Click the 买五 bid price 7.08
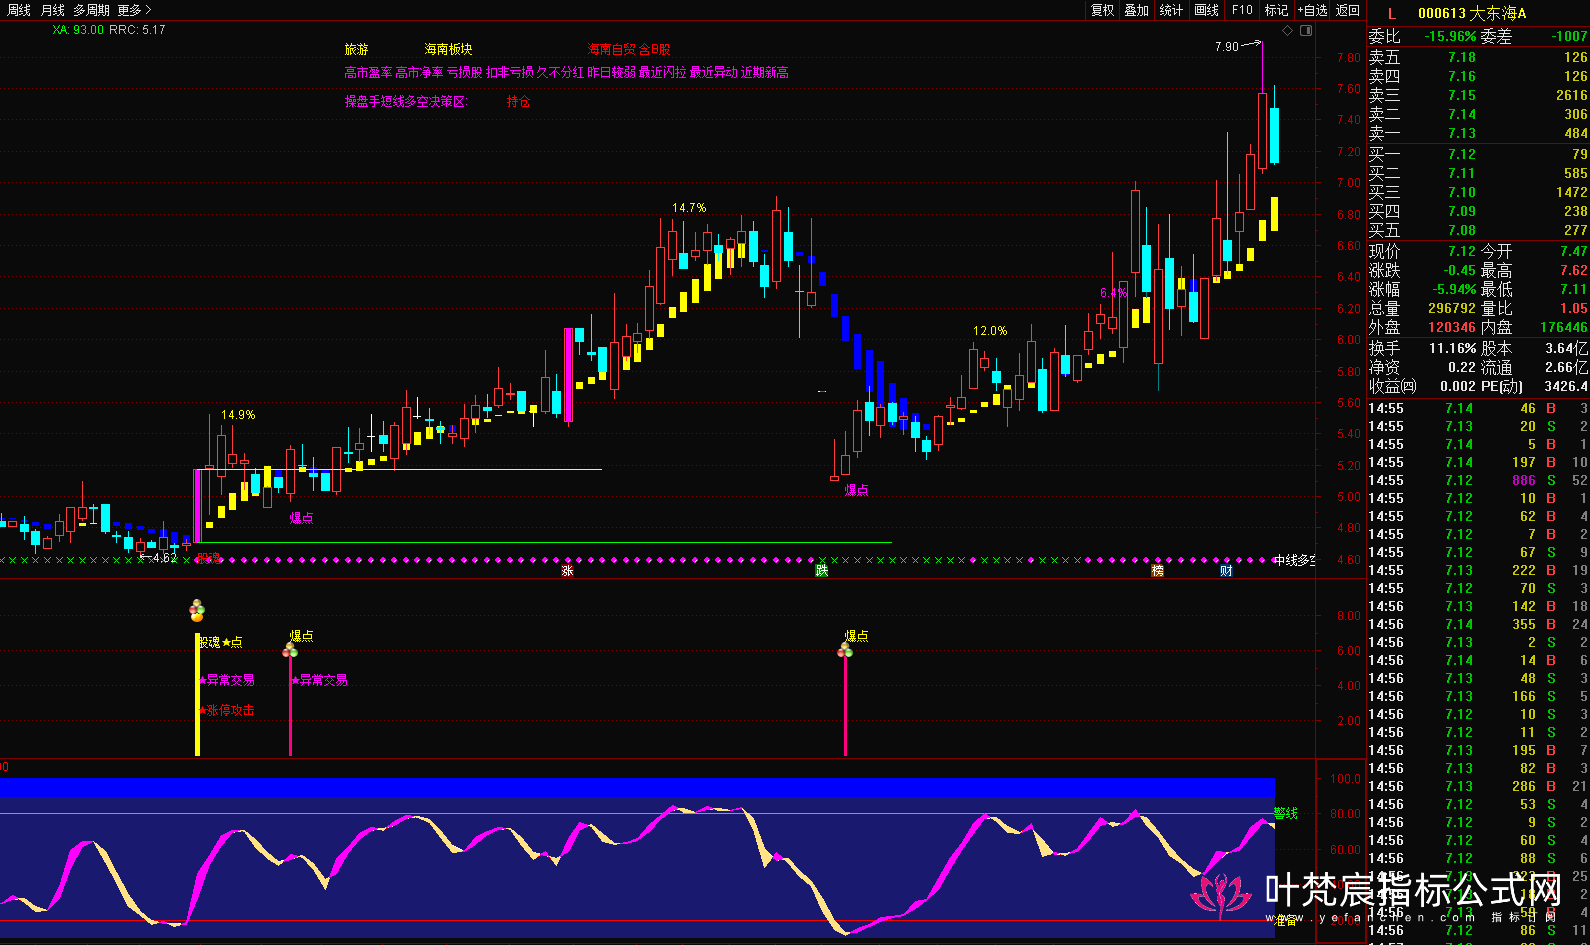The width and height of the screenshot is (1590, 945). coord(1462,230)
